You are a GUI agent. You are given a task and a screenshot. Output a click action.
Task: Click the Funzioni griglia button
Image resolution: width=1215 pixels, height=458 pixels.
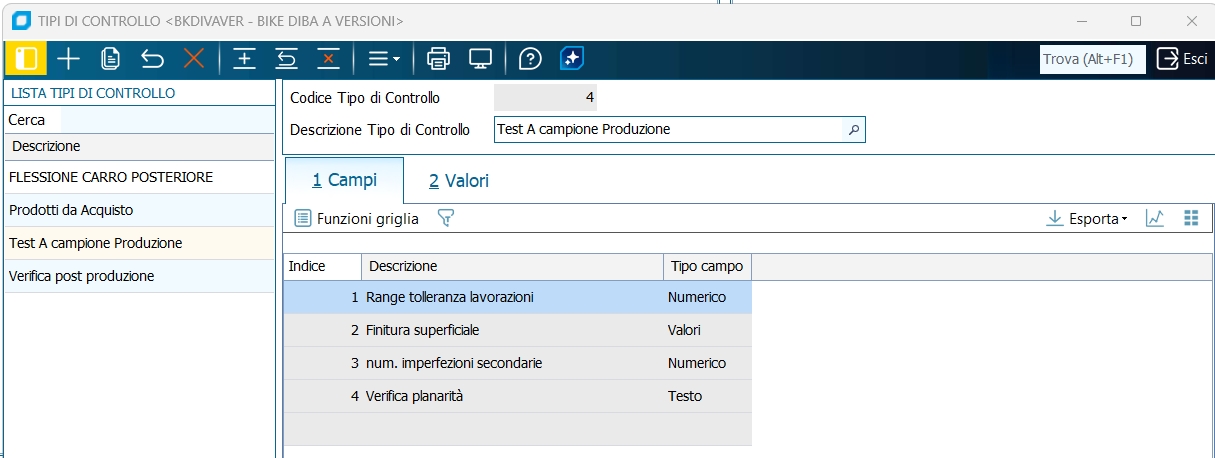357,218
